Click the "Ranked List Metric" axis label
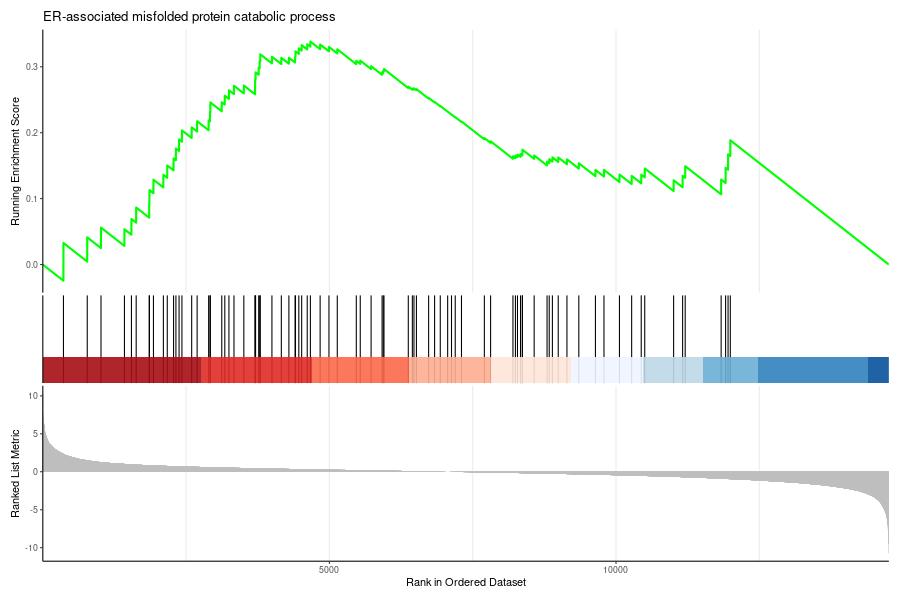 coord(15,474)
